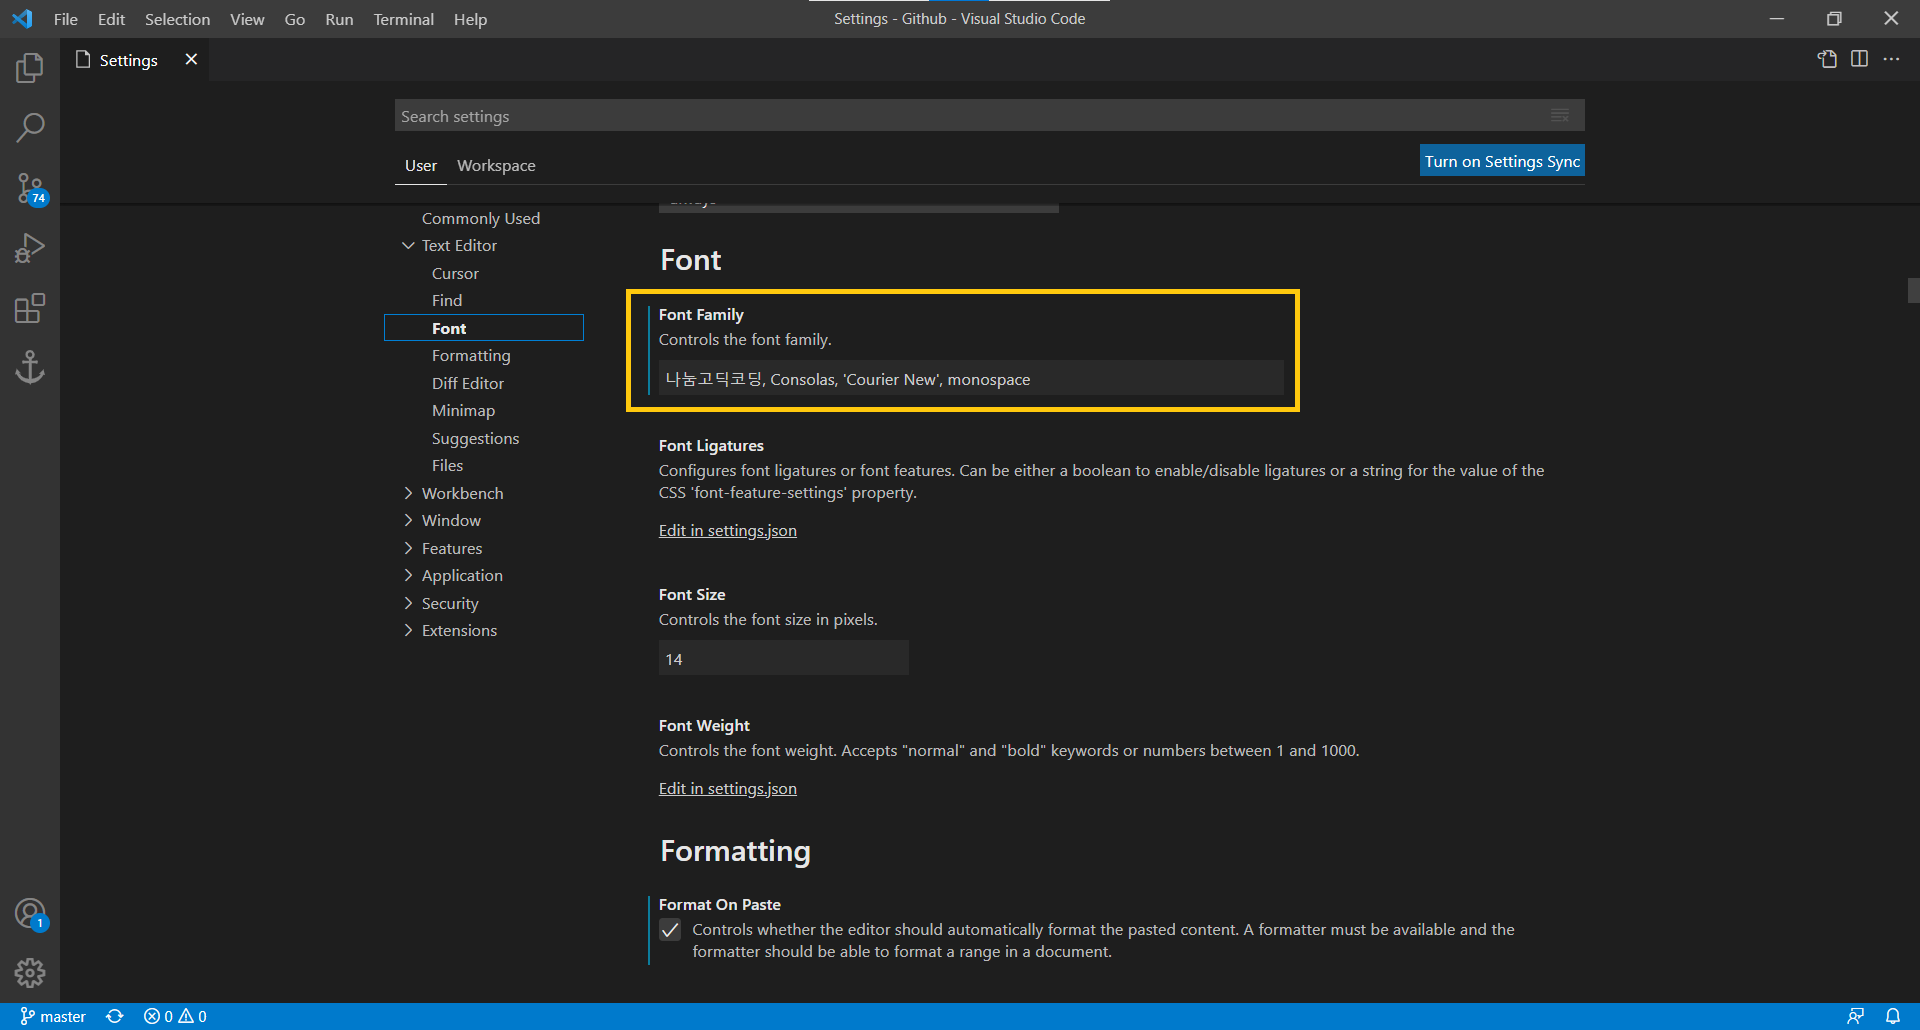Screen dimensions: 1920x1030
Task: Click the VS Code logo icon in title bar
Action: tap(22, 19)
